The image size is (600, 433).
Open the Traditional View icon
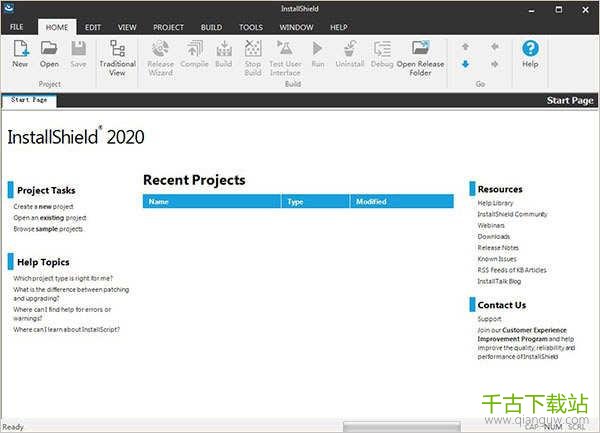coord(117,56)
